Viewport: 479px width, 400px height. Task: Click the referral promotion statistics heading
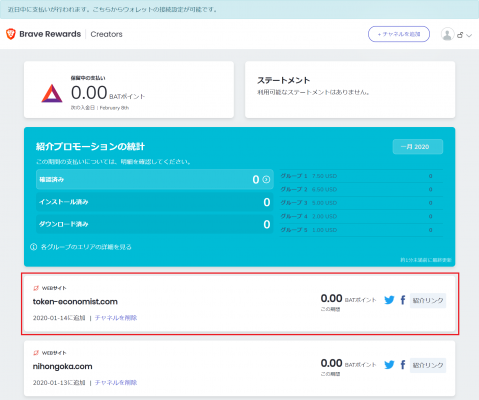click(x=90, y=147)
